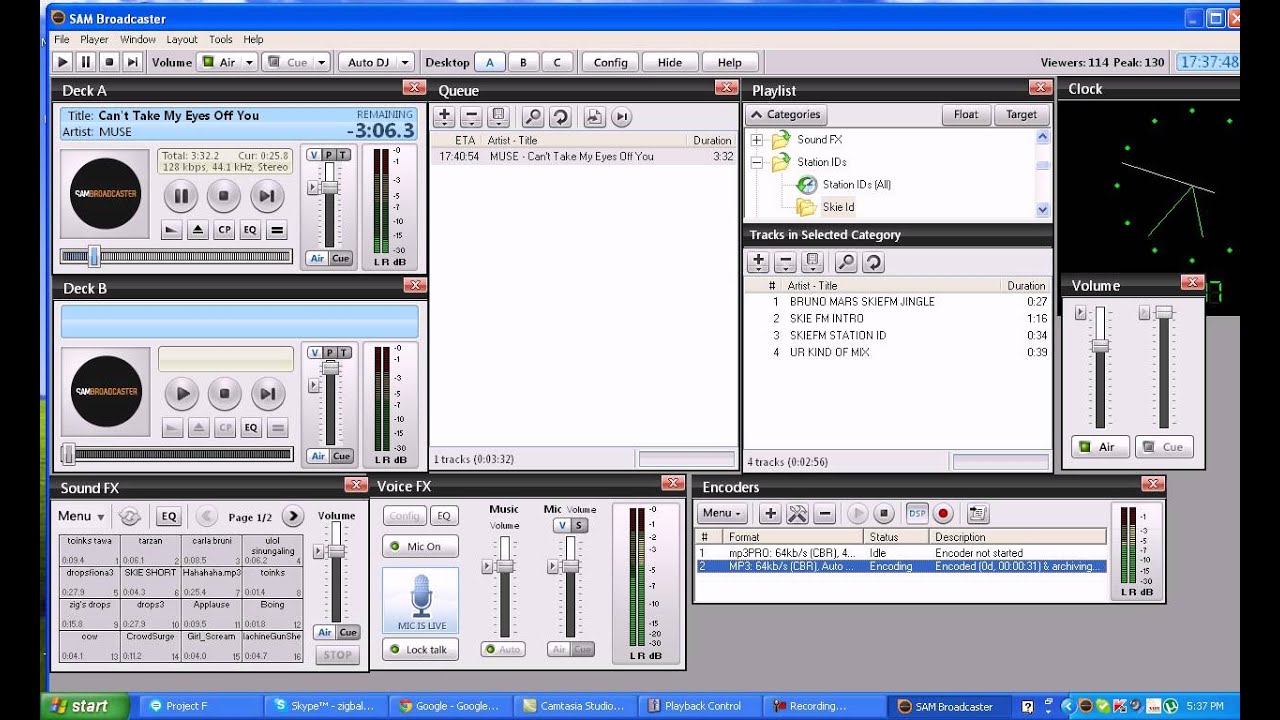
Task: Toggle DSP in the Encoders panel
Action: [x=917, y=514]
